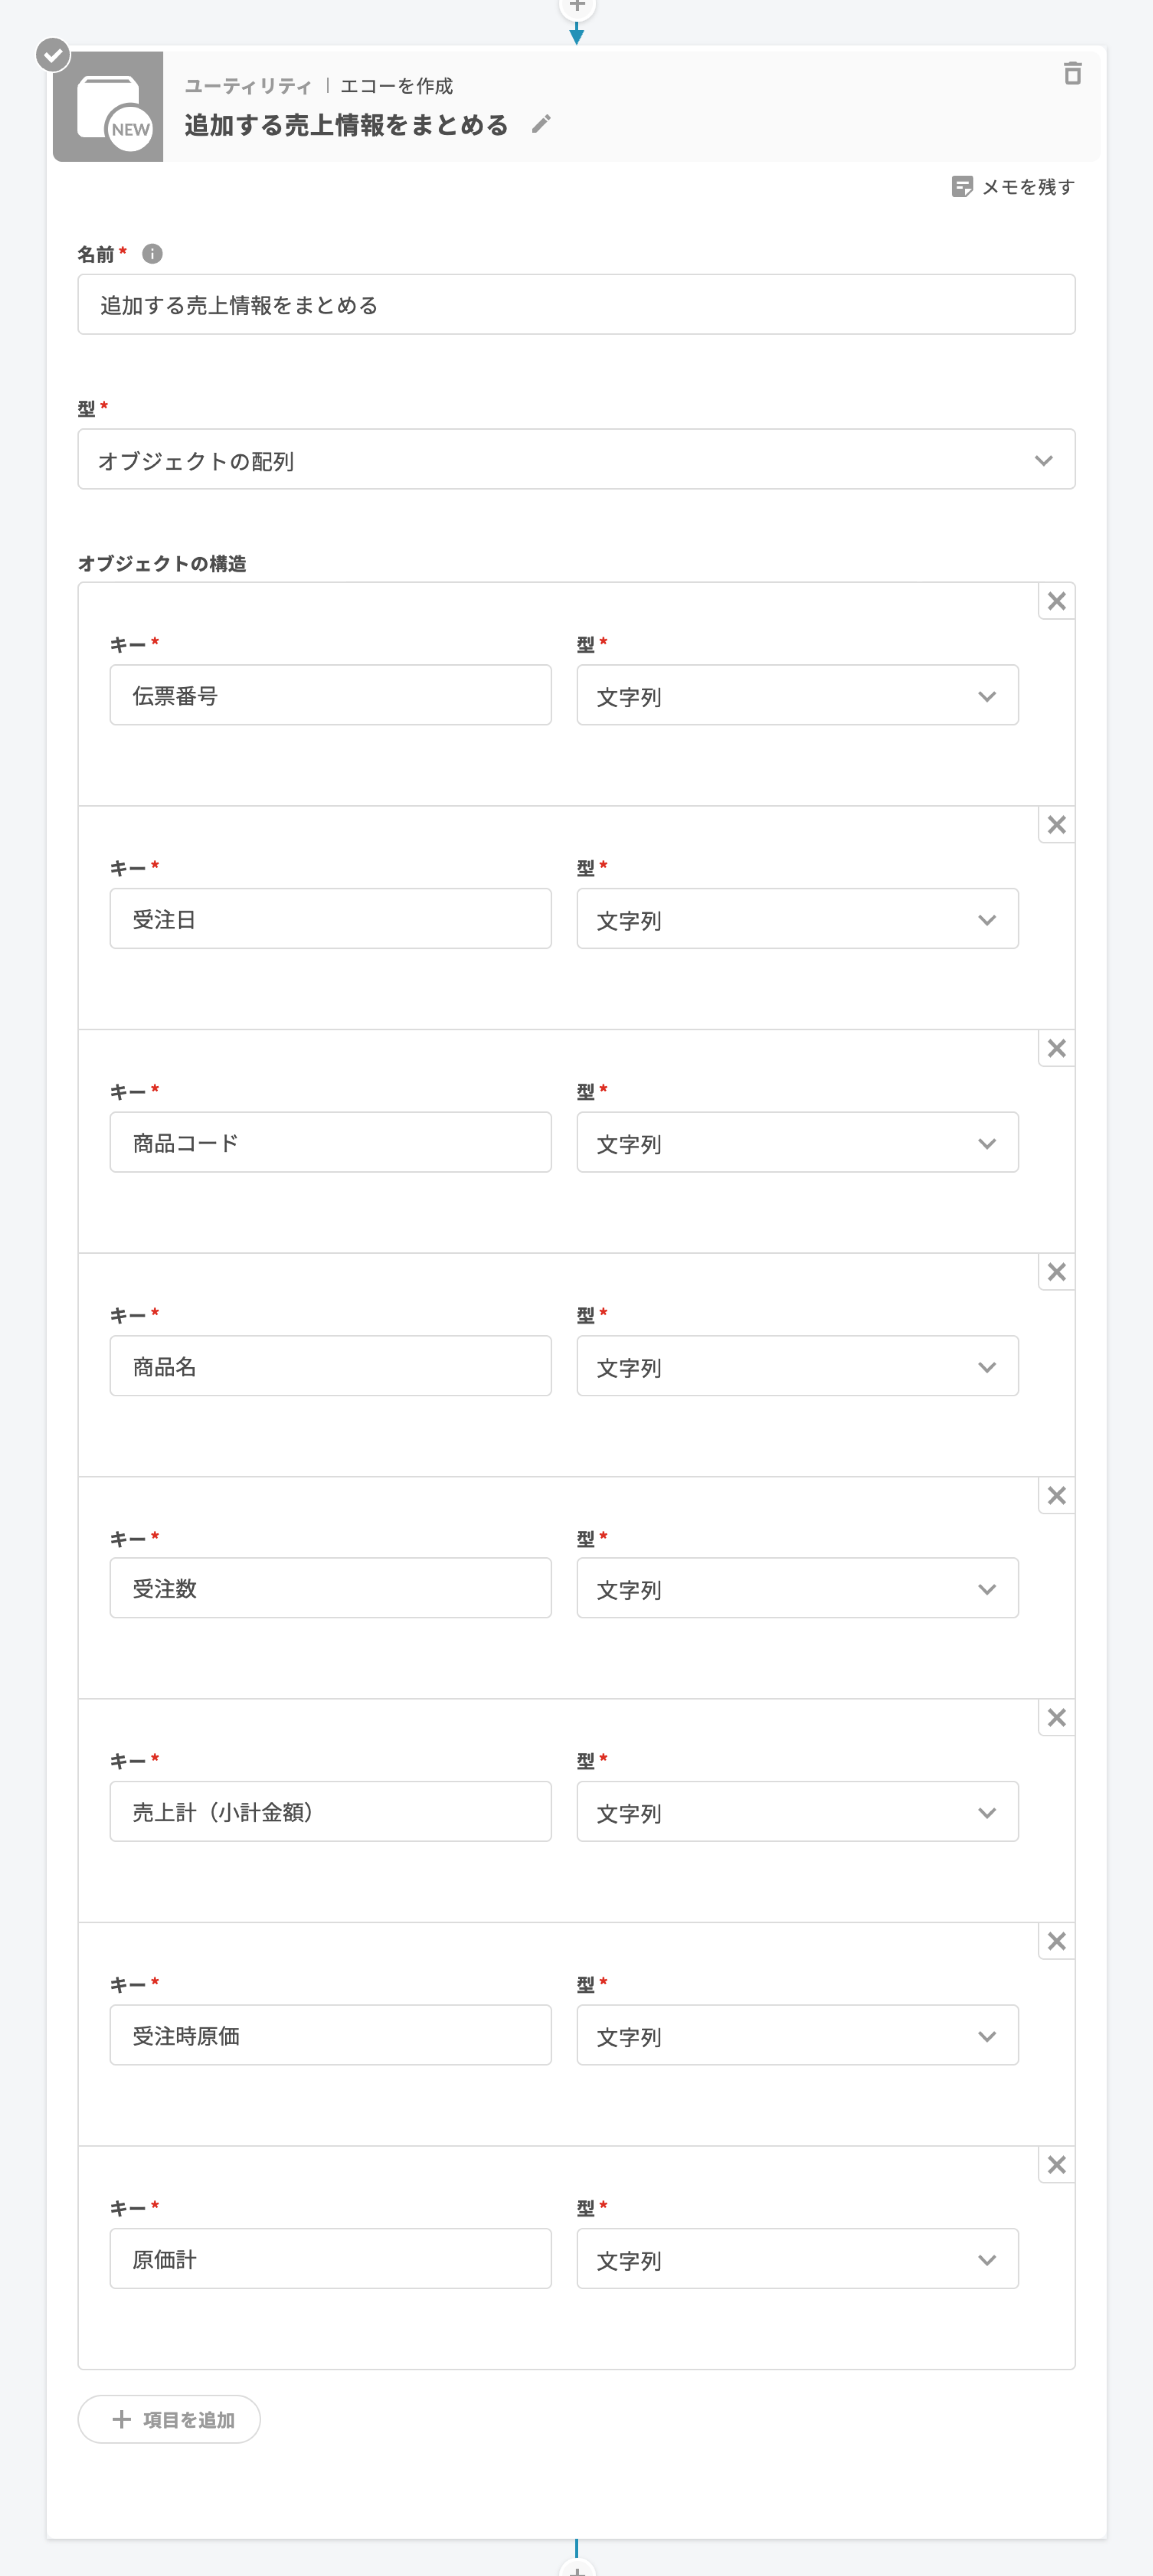This screenshot has width=1153, height=2576.
Task: Click the checkmark status icon on step
Action: pos(53,55)
